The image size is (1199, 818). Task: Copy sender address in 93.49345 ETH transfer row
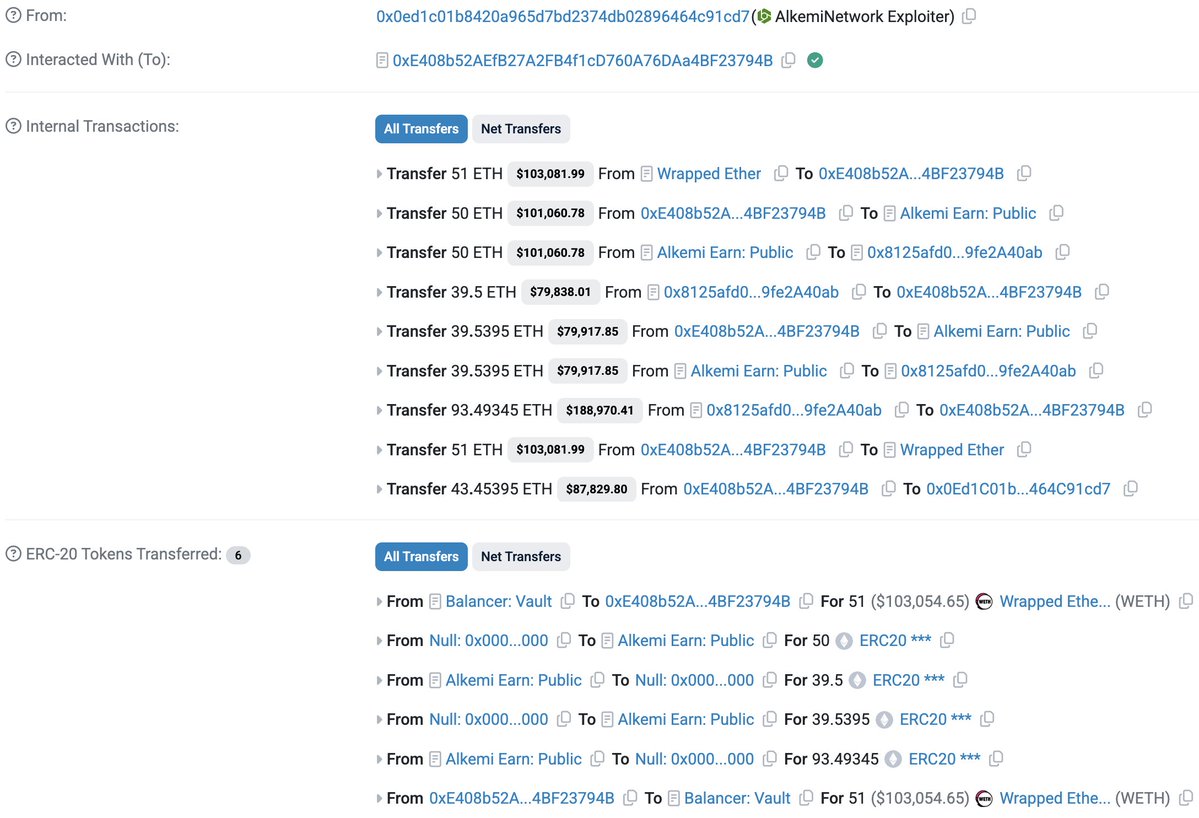pos(902,411)
